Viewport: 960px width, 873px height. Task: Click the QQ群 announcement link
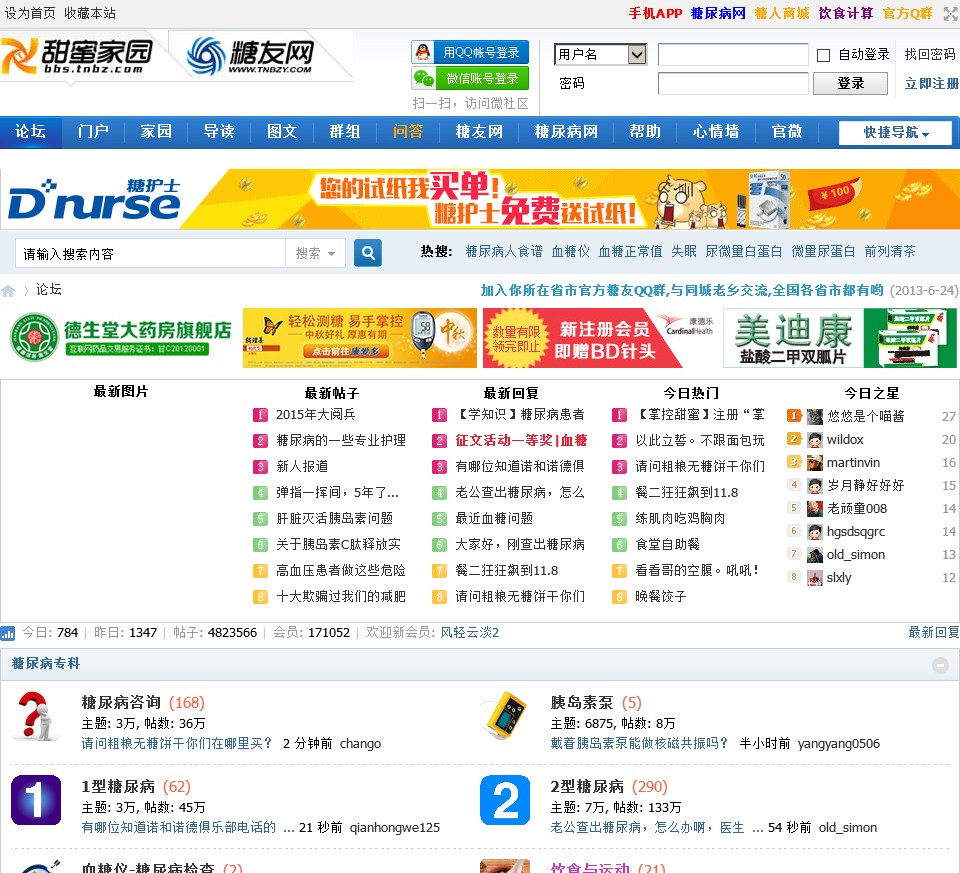[682, 290]
